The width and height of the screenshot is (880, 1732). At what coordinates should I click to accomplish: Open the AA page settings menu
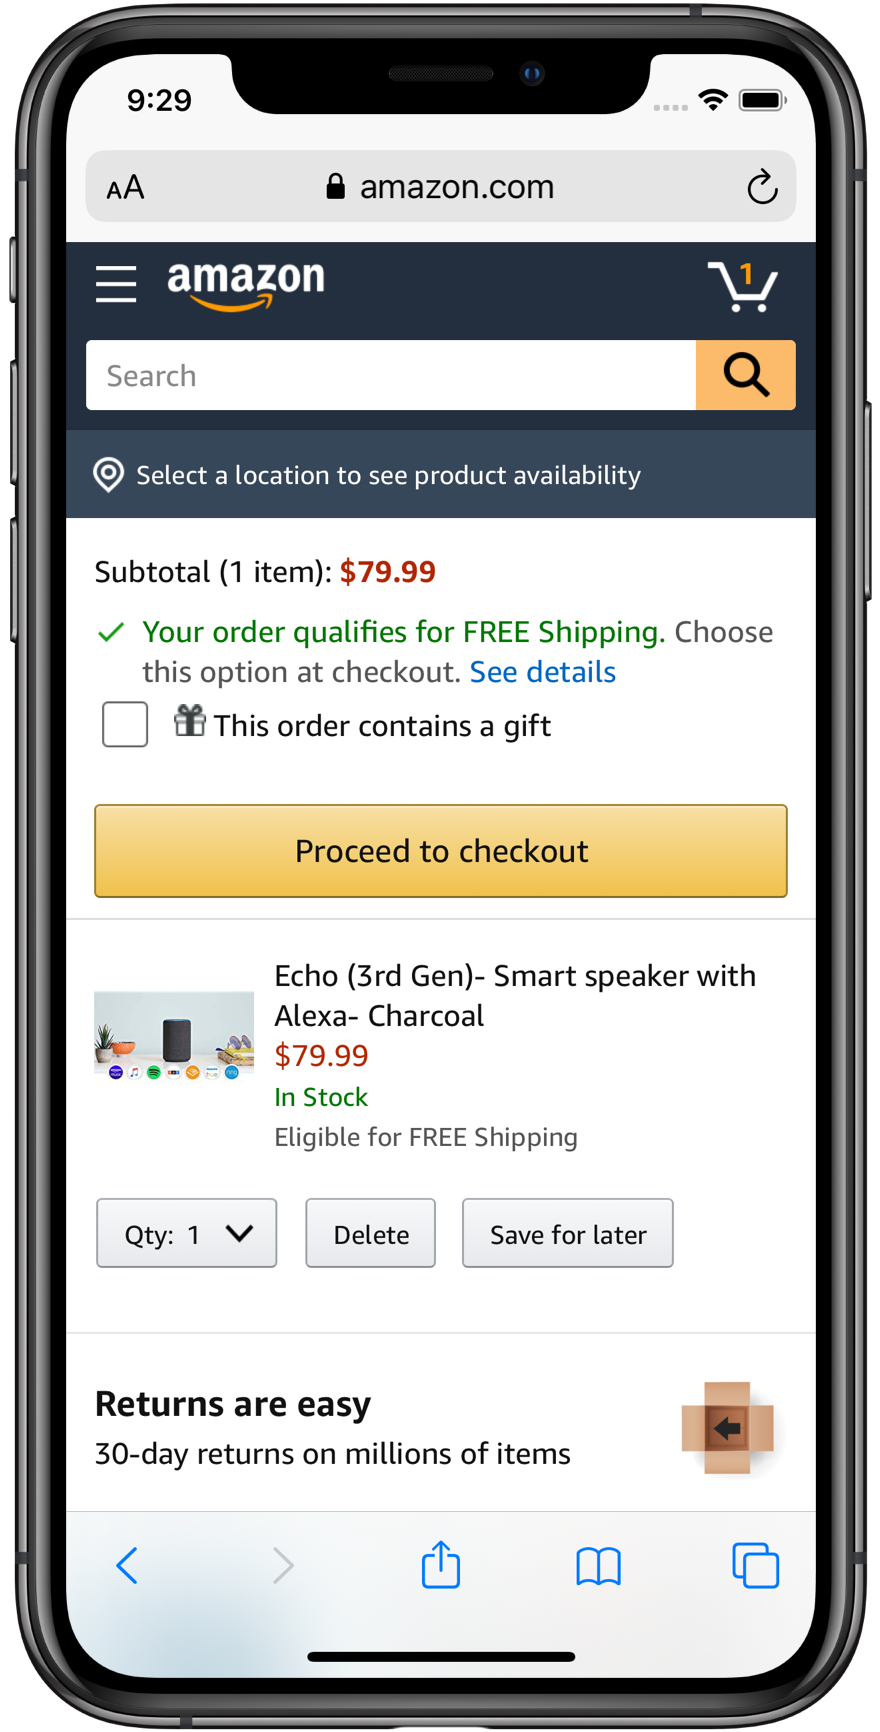click(126, 186)
